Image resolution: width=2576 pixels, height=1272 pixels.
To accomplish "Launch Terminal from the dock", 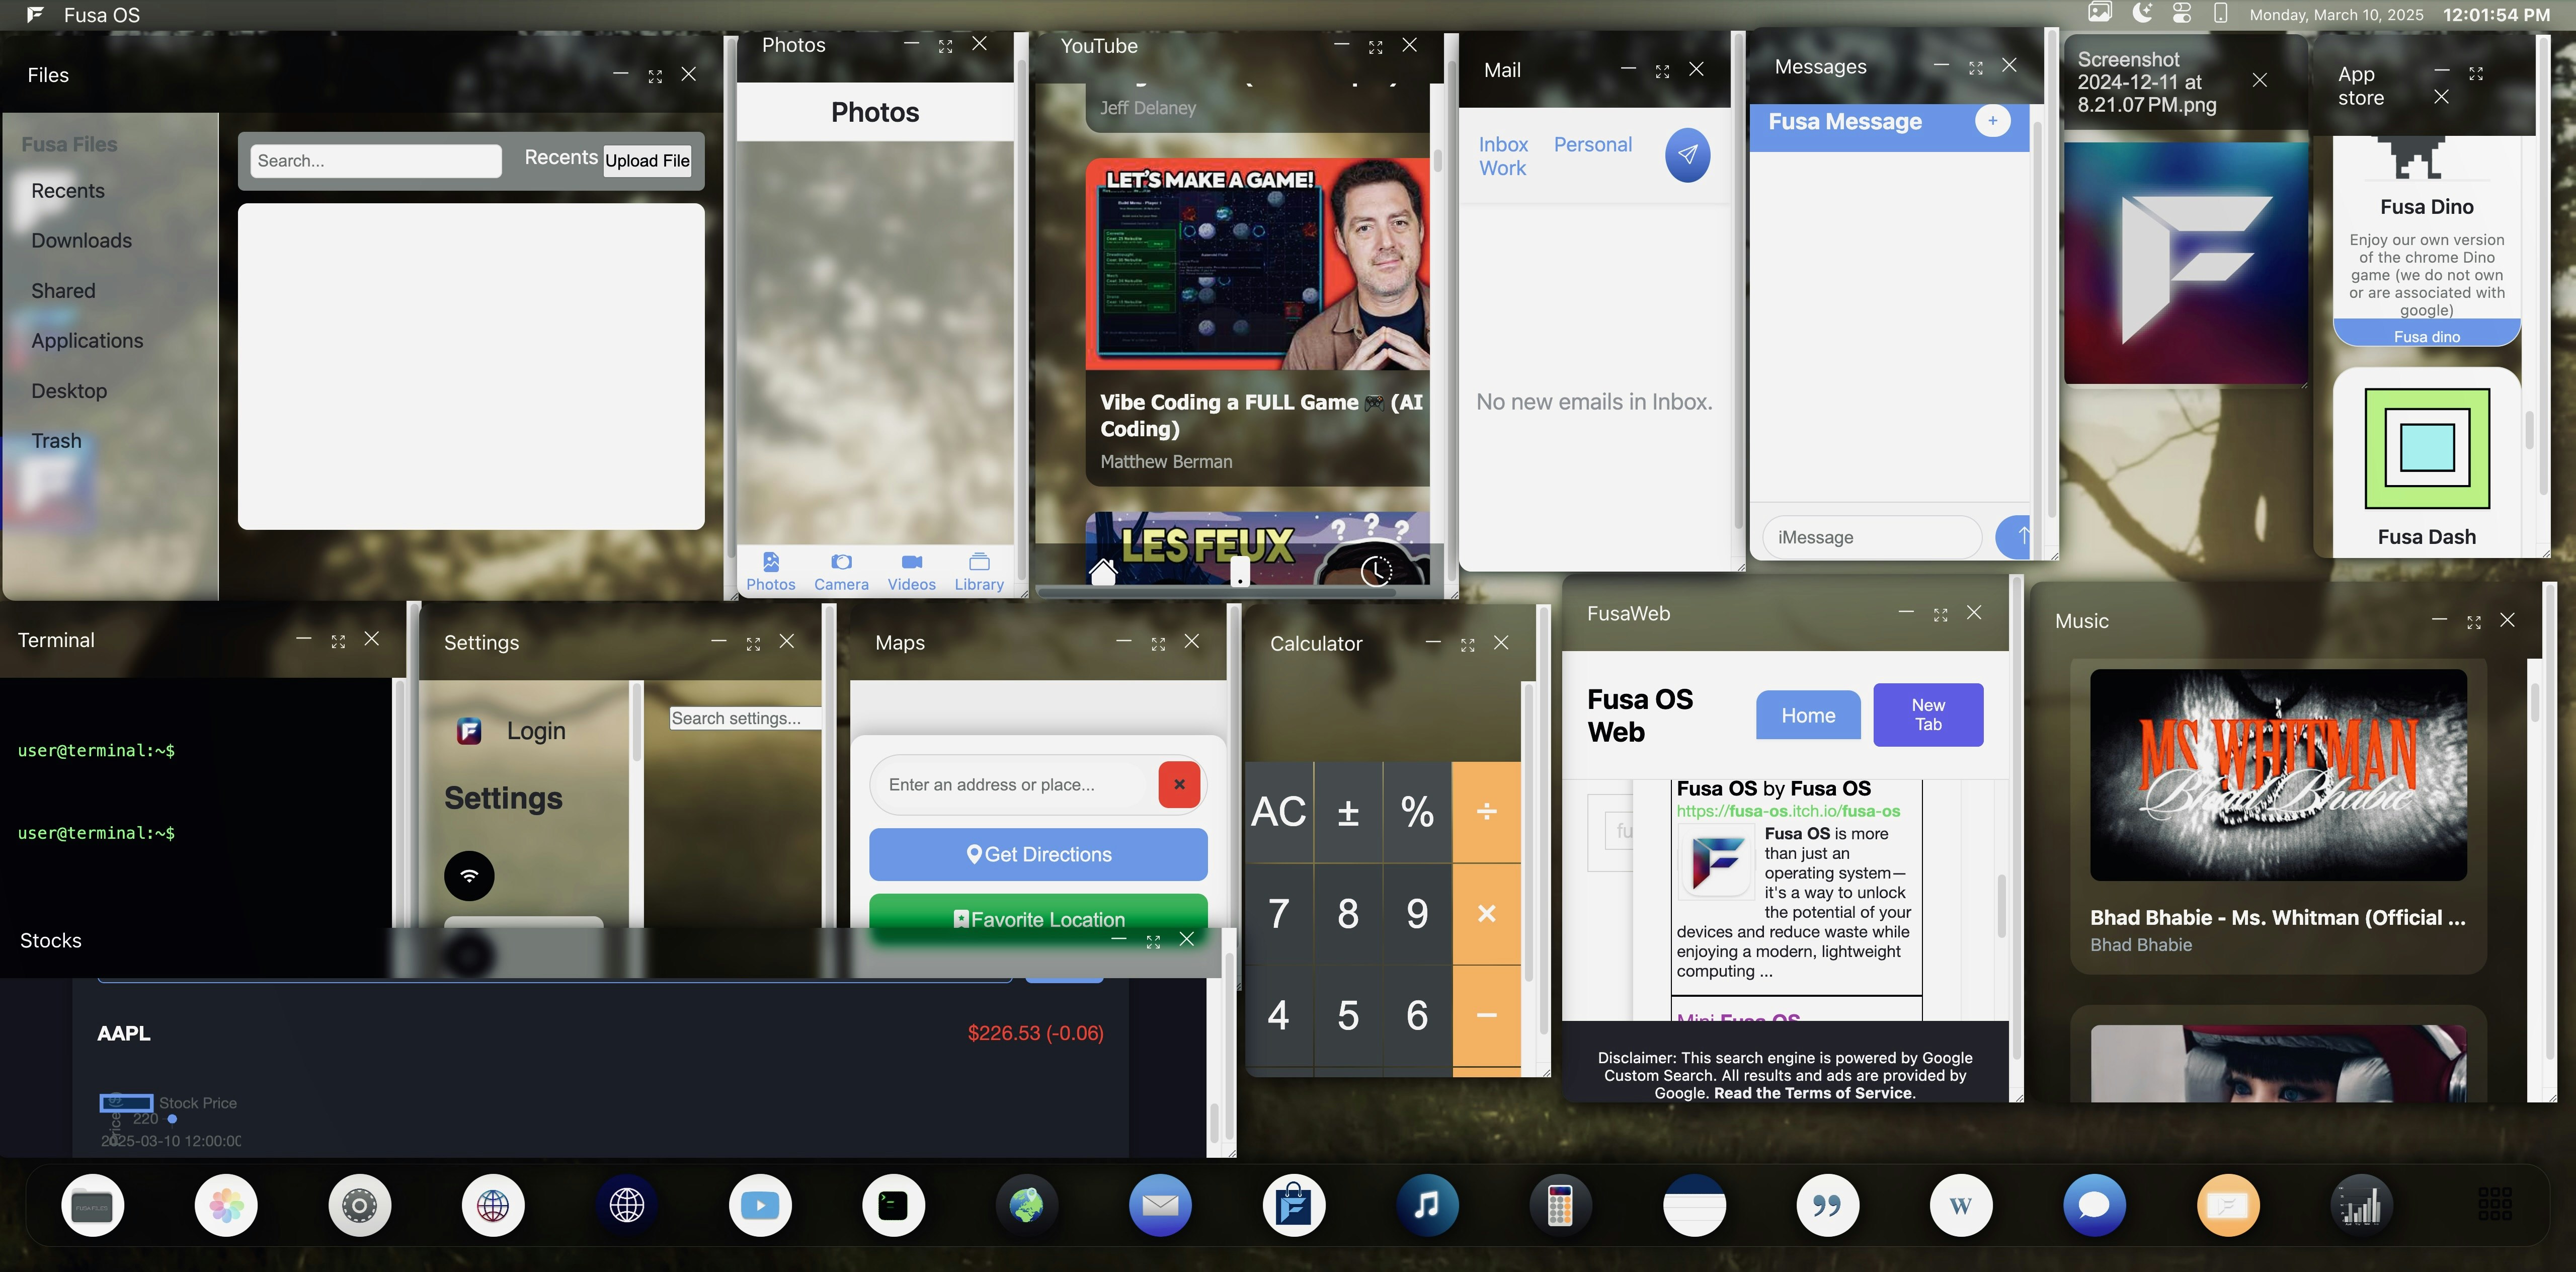I will 894,1205.
